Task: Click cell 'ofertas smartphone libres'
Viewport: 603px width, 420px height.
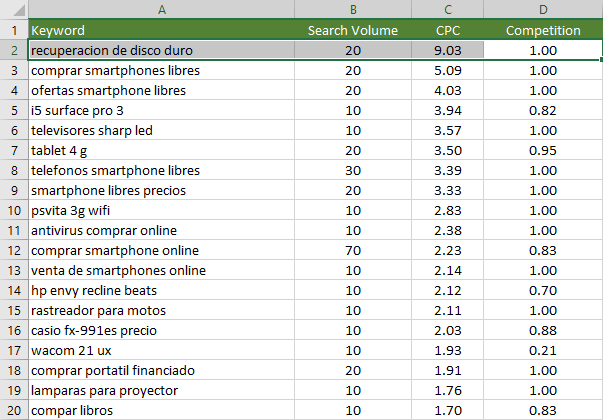Action: coord(162,90)
